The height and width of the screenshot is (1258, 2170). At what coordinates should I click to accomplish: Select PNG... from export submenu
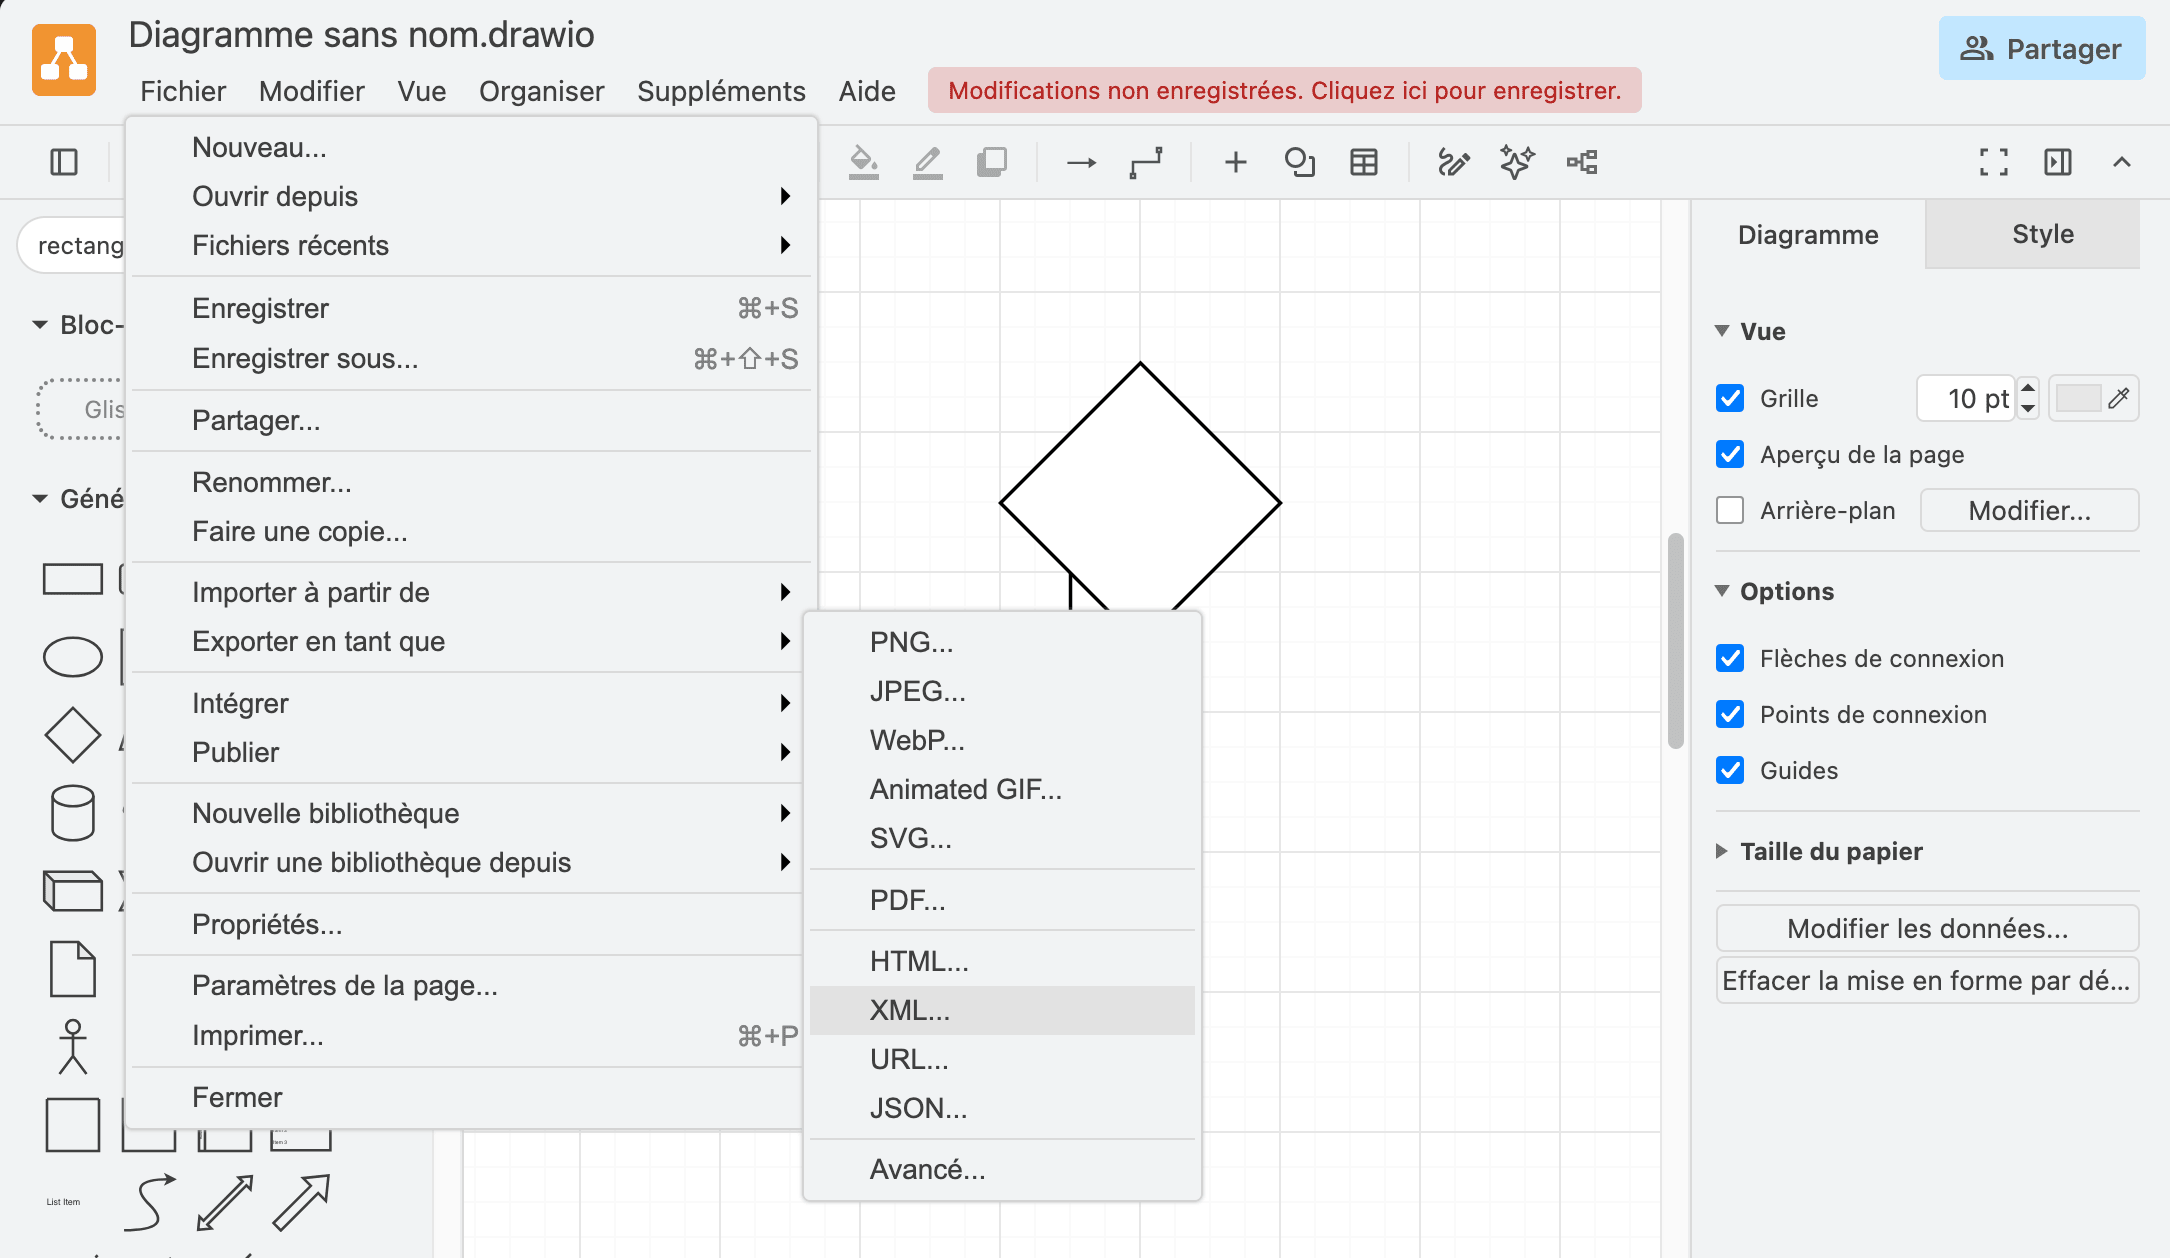pos(1002,642)
